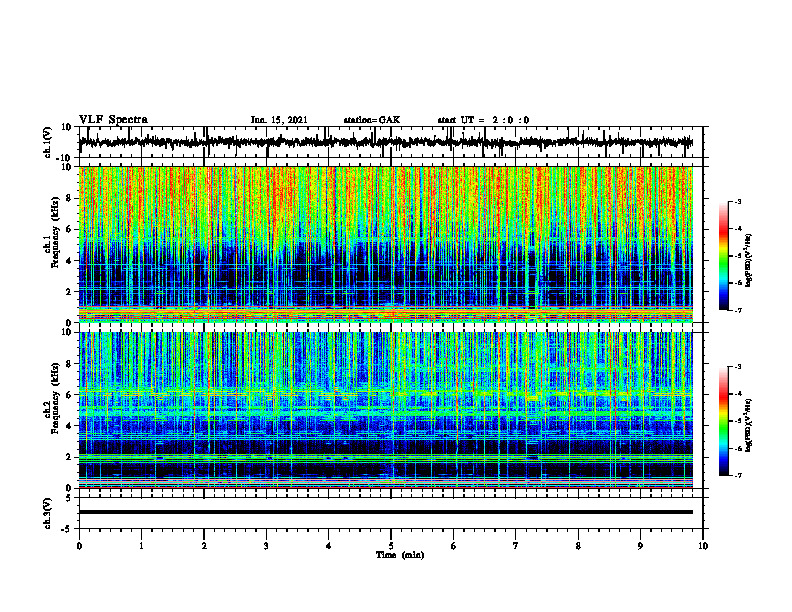Click the "-10" tick on ch.1(V) axis
Screen dimensions: 792x612
pos(65,158)
